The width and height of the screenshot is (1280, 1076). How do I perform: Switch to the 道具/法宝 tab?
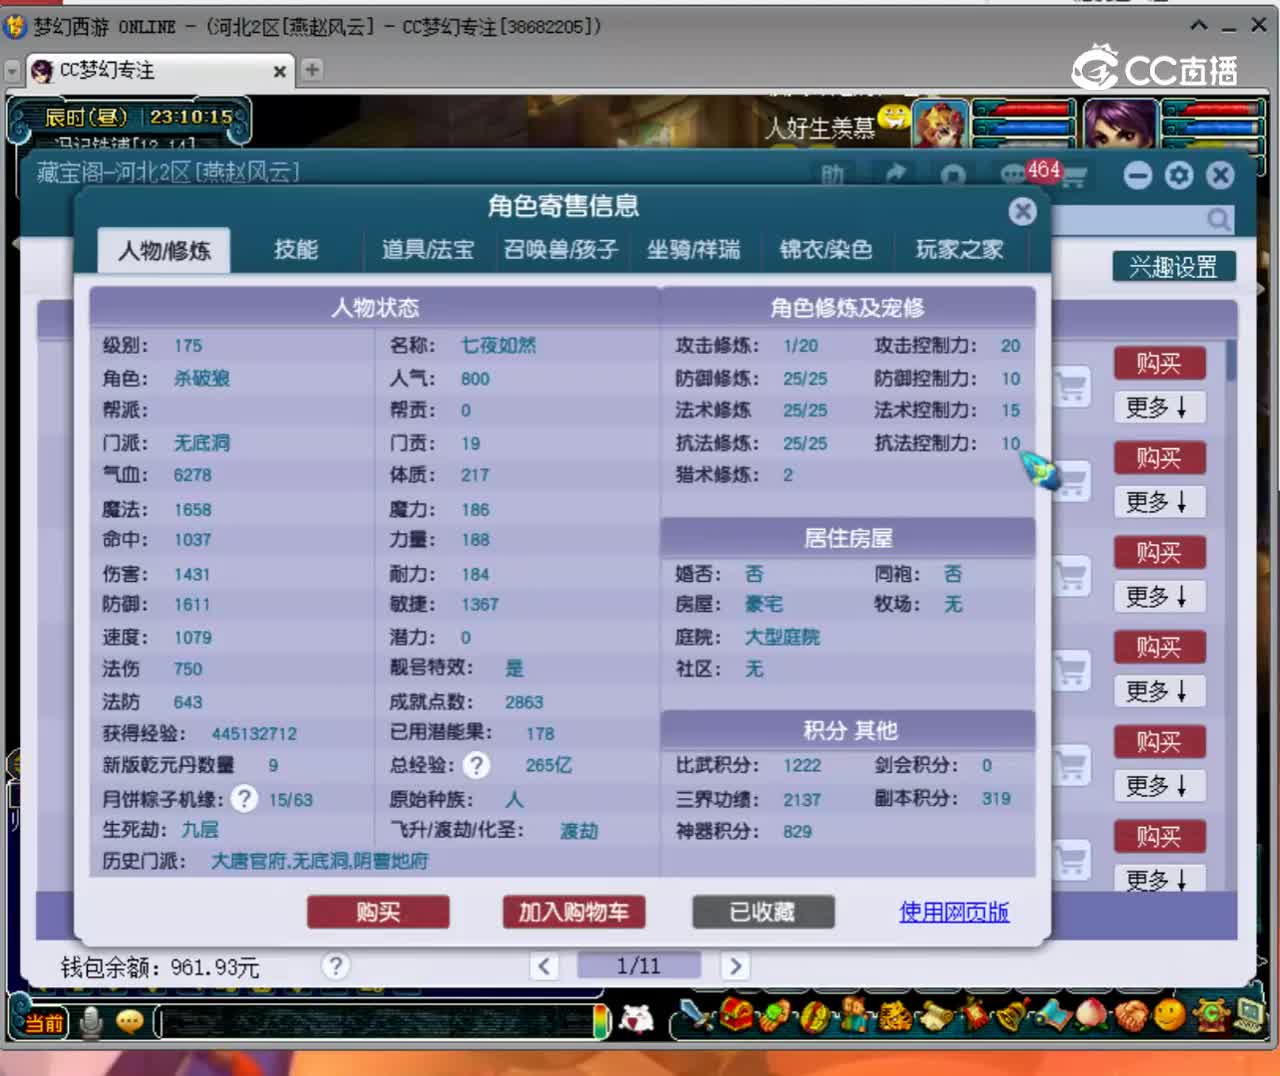(428, 249)
